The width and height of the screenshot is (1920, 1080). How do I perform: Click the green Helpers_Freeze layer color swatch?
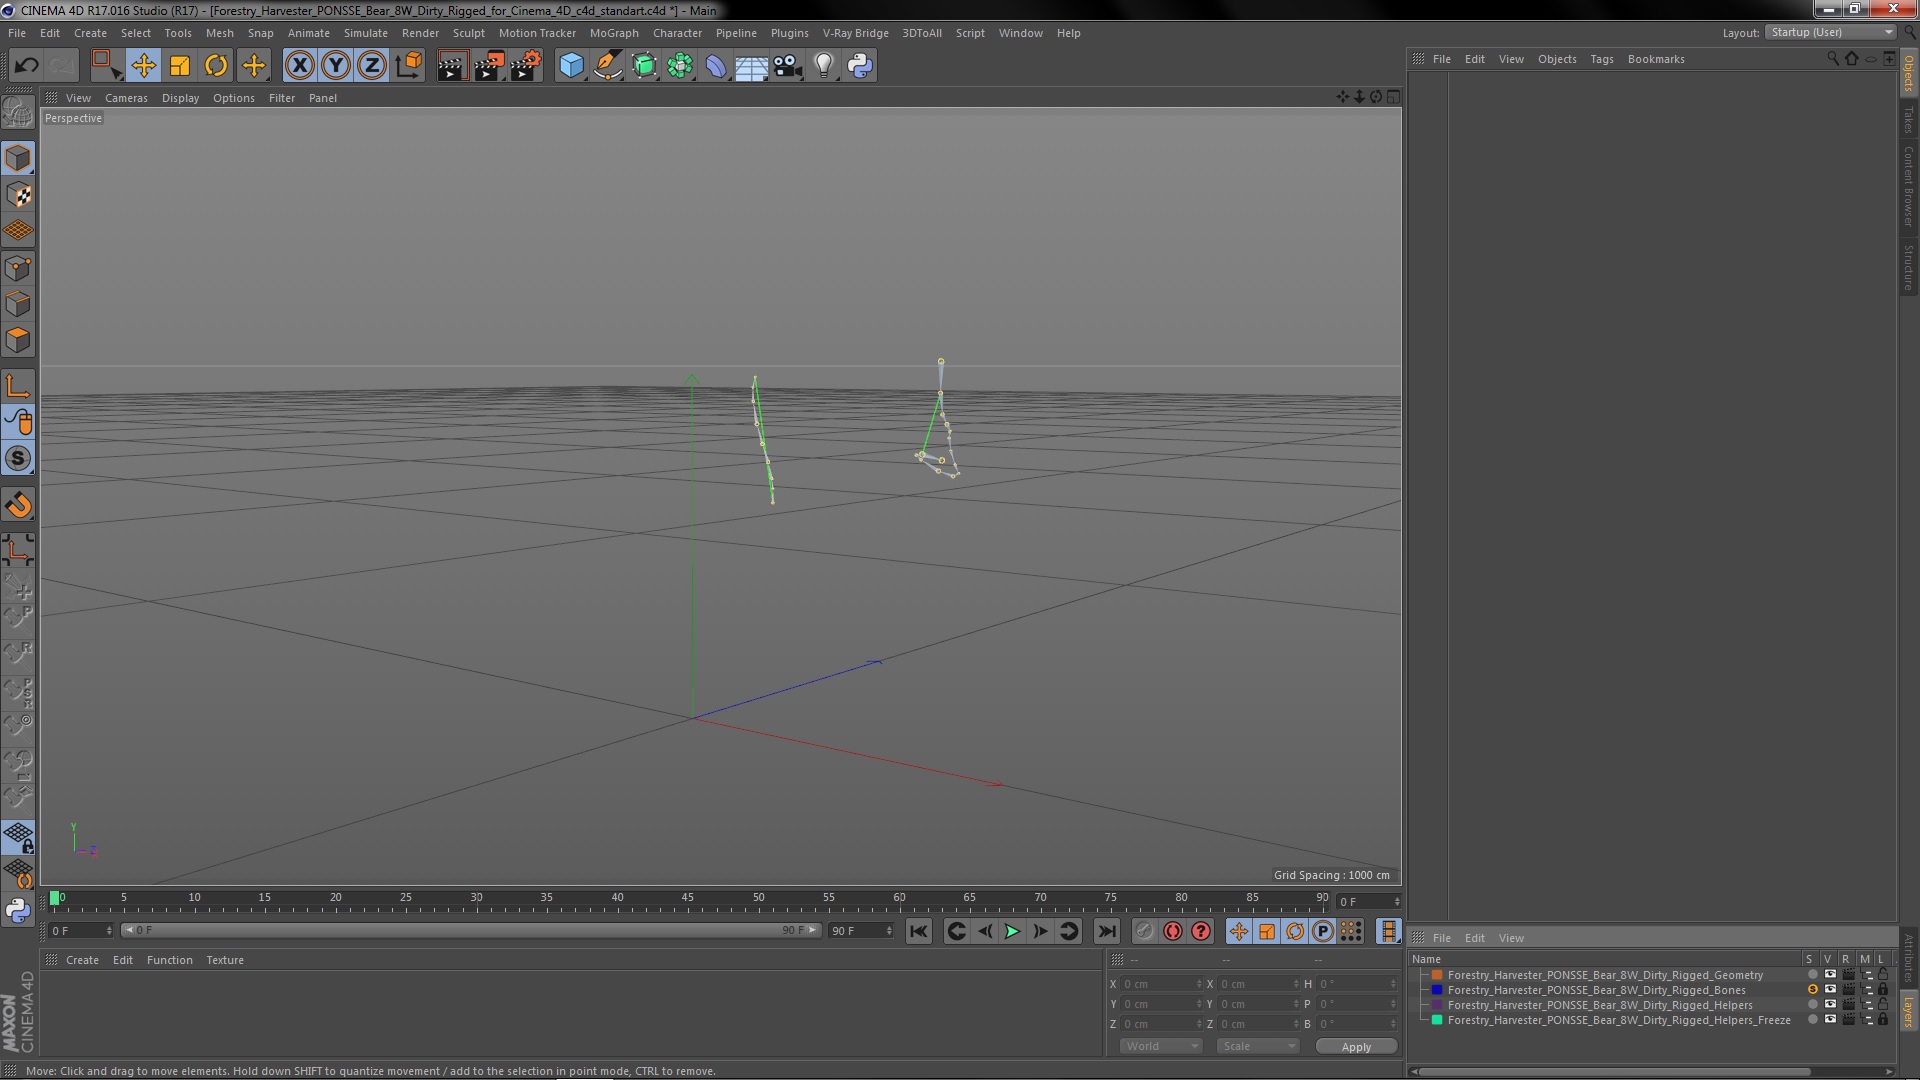point(1437,1020)
